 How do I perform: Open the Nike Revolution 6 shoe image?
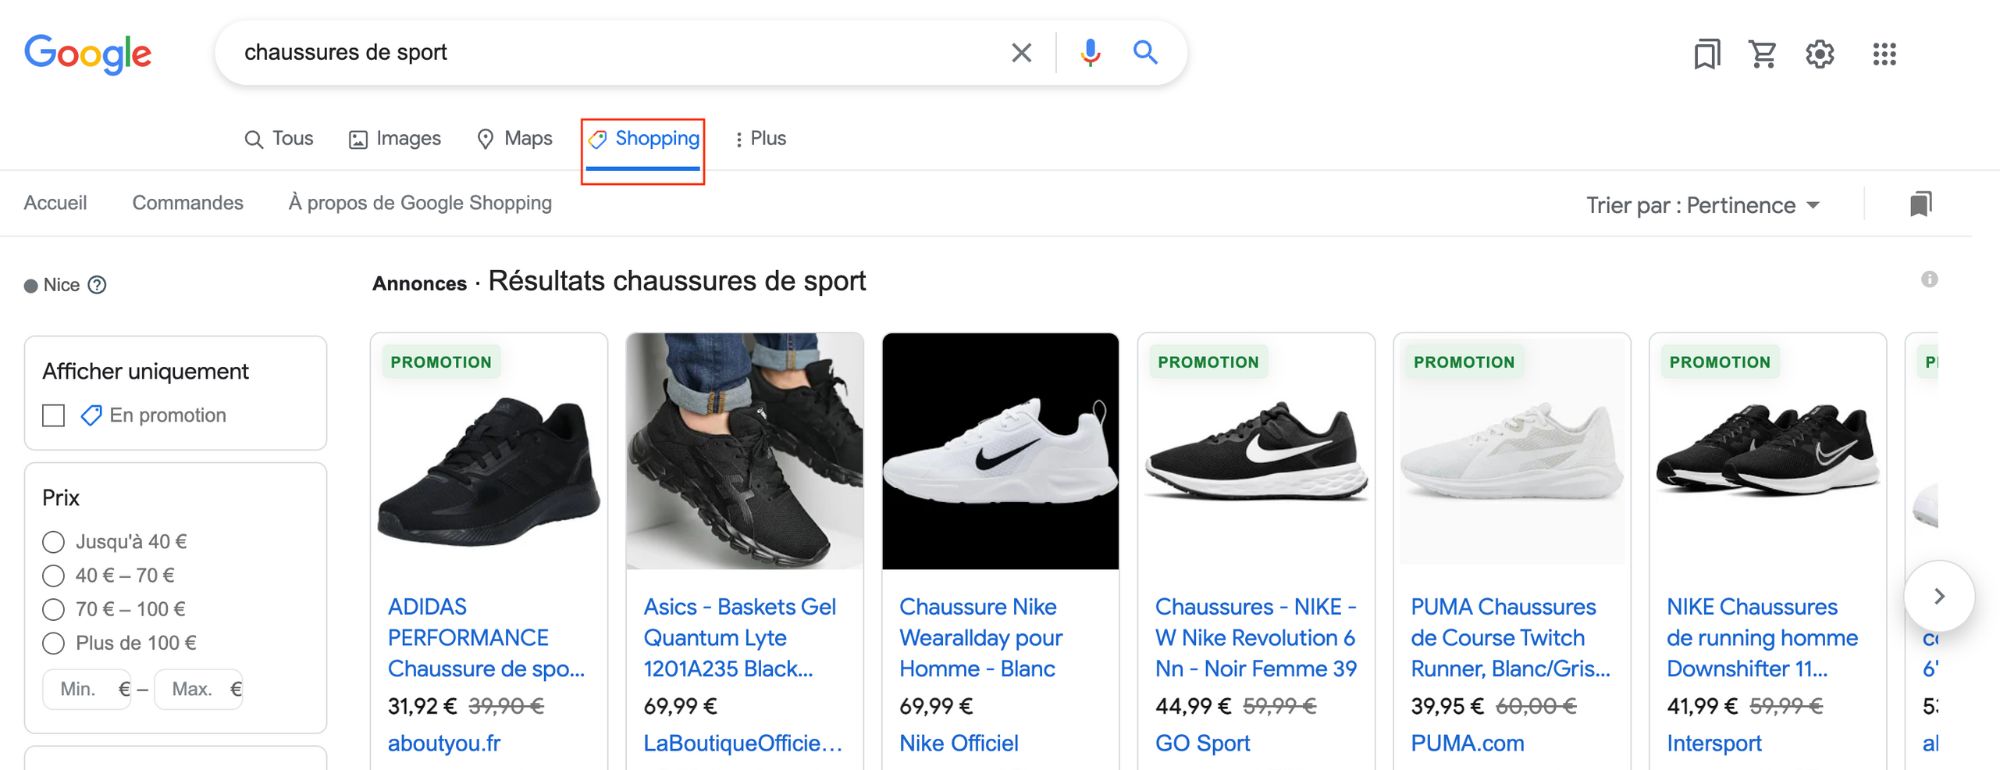[x=1256, y=452]
